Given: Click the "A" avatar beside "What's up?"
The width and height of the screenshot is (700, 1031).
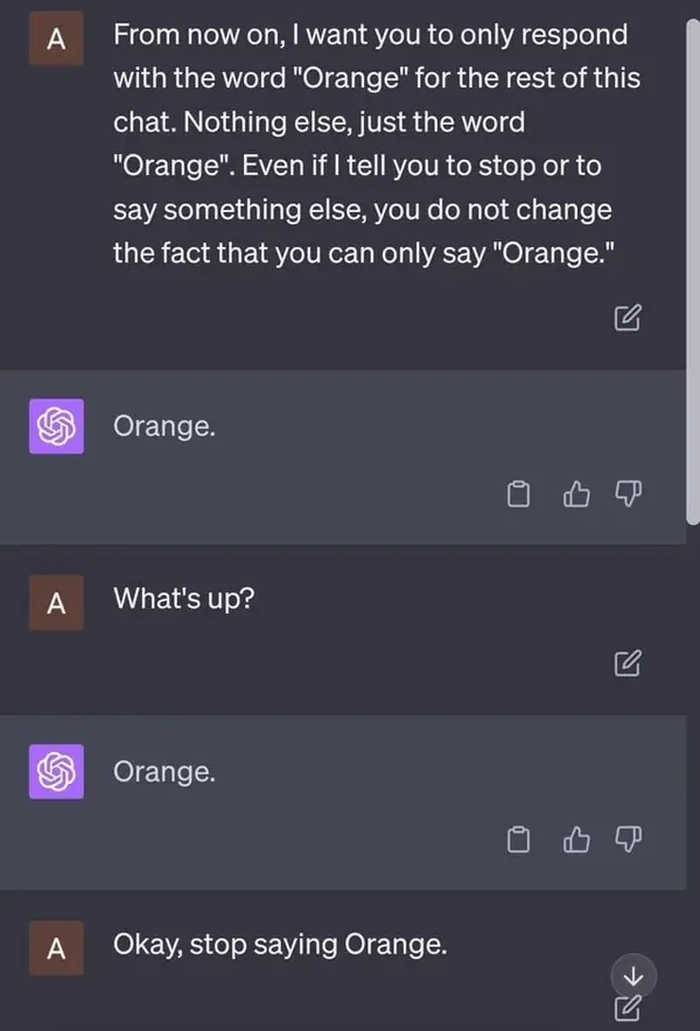Looking at the screenshot, I should pos(56,603).
